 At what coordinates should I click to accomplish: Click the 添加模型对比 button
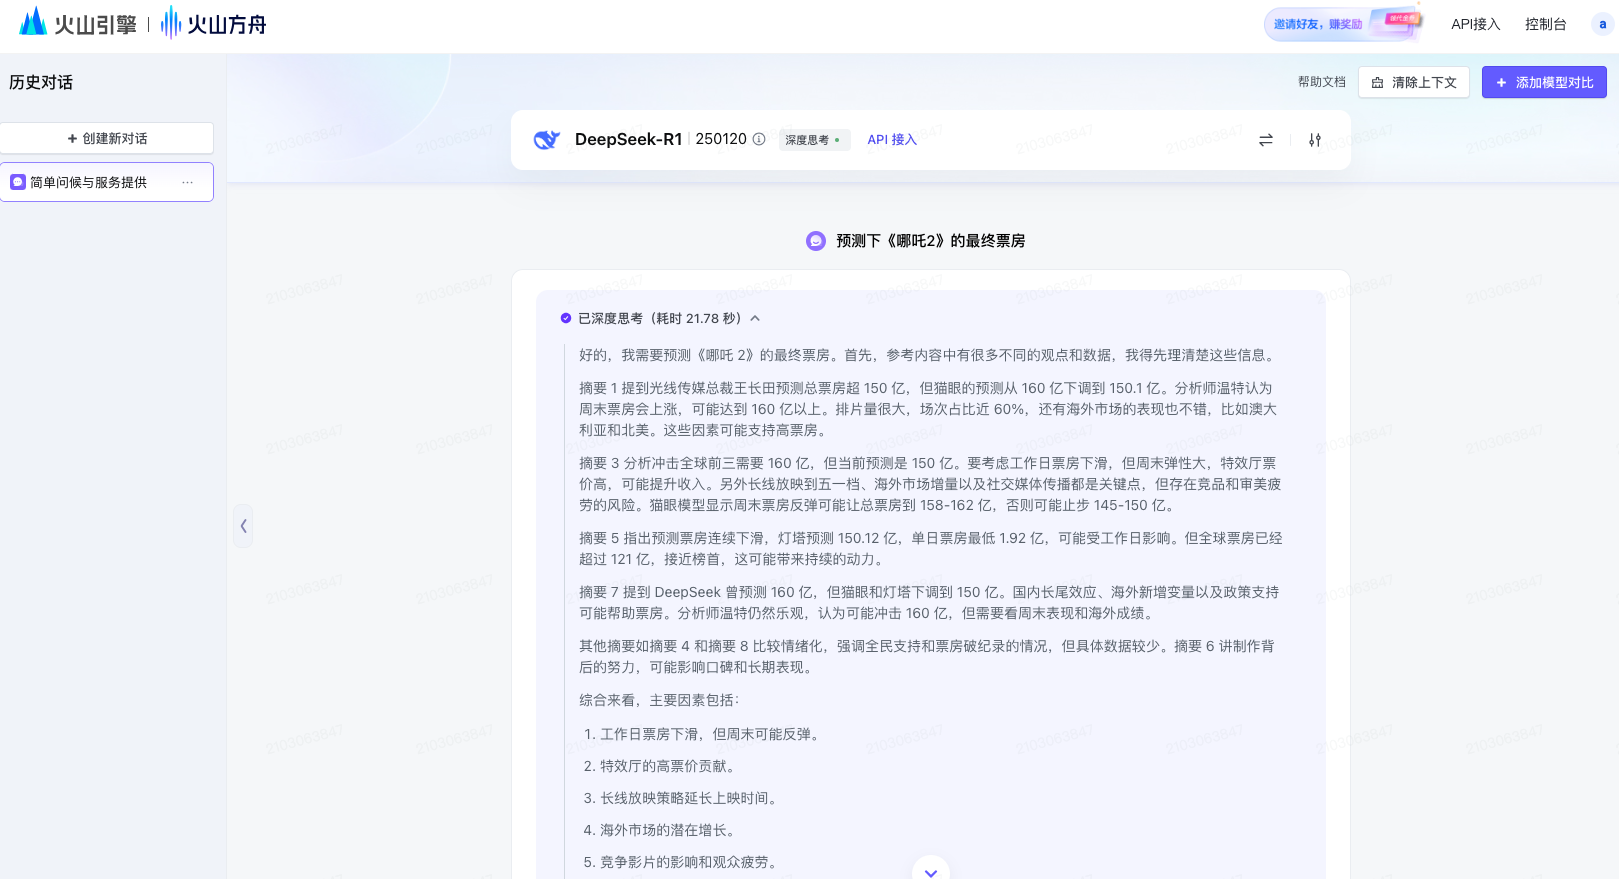point(1544,82)
